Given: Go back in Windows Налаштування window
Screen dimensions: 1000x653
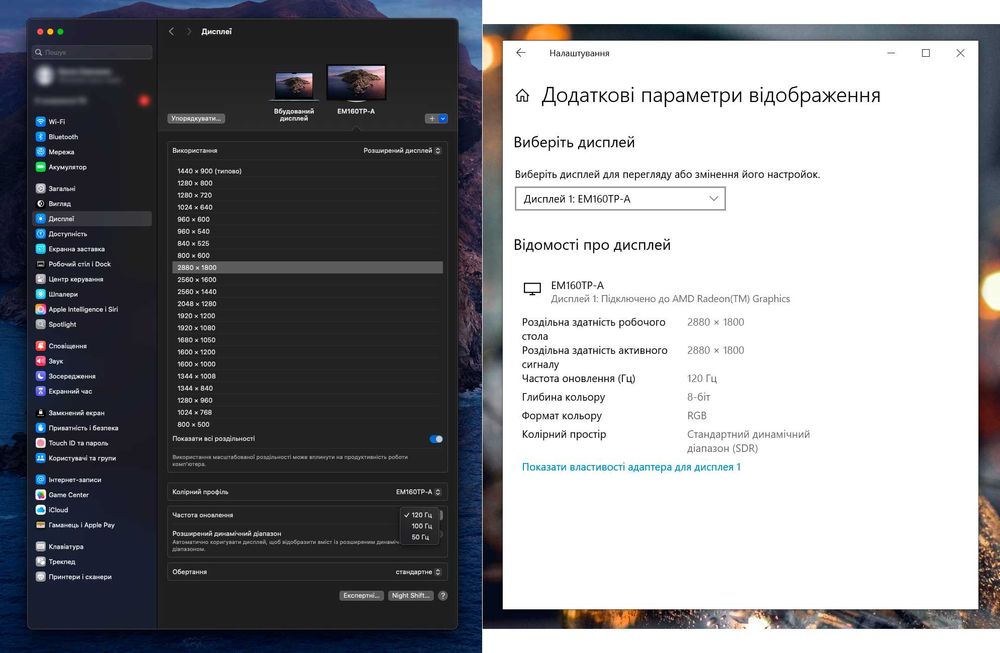Looking at the screenshot, I should pos(521,53).
